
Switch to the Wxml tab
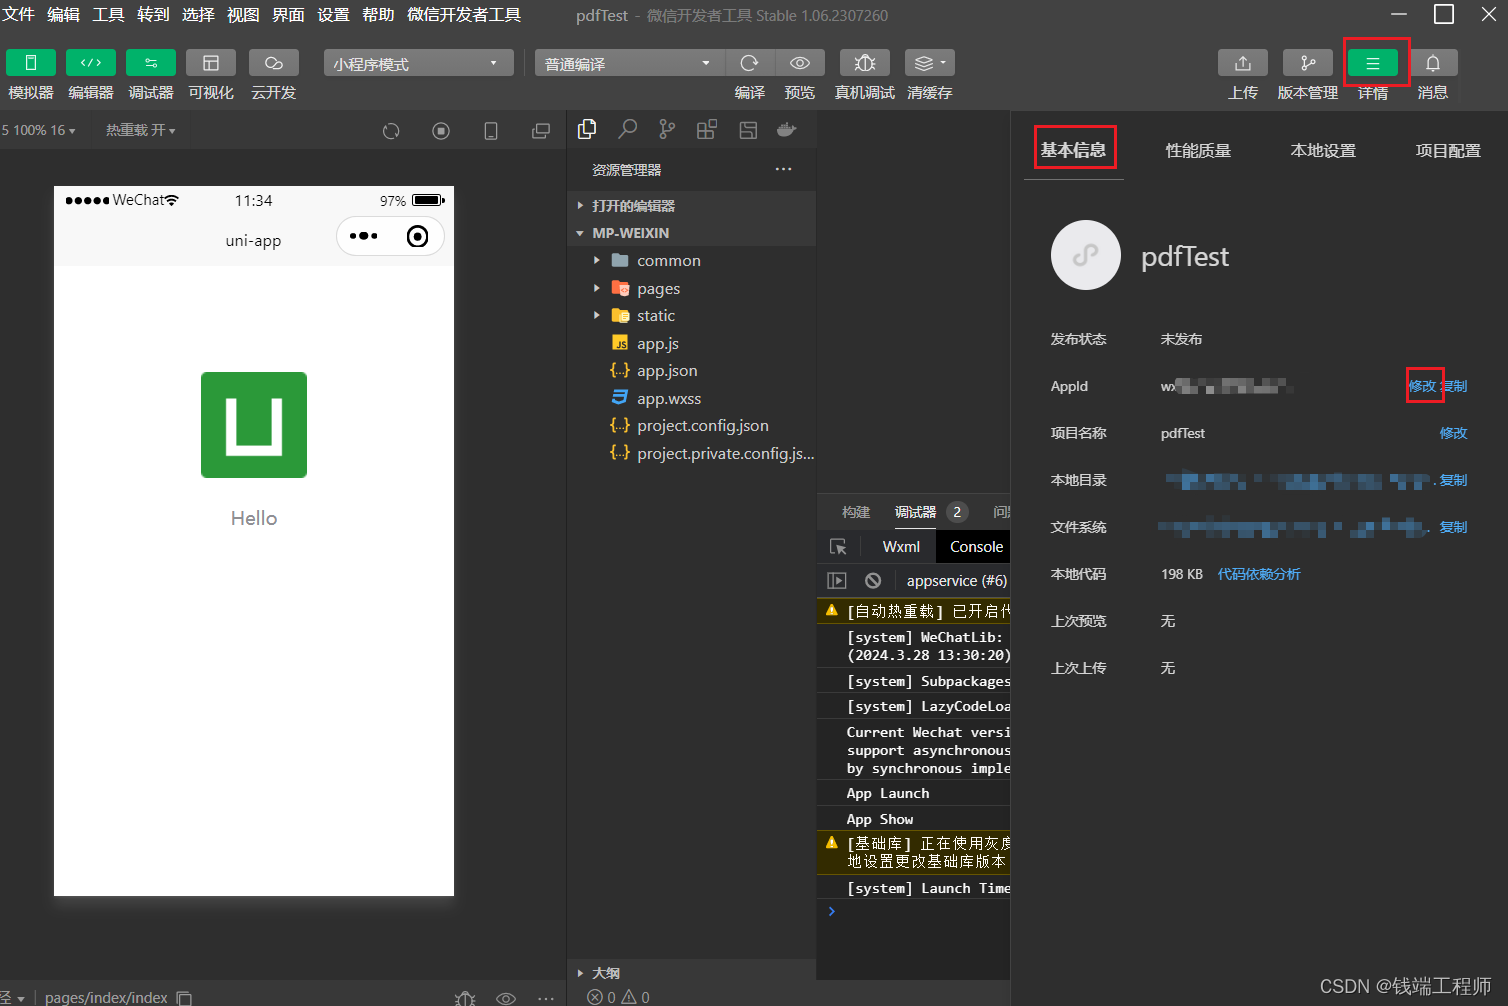(x=901, y=547)
